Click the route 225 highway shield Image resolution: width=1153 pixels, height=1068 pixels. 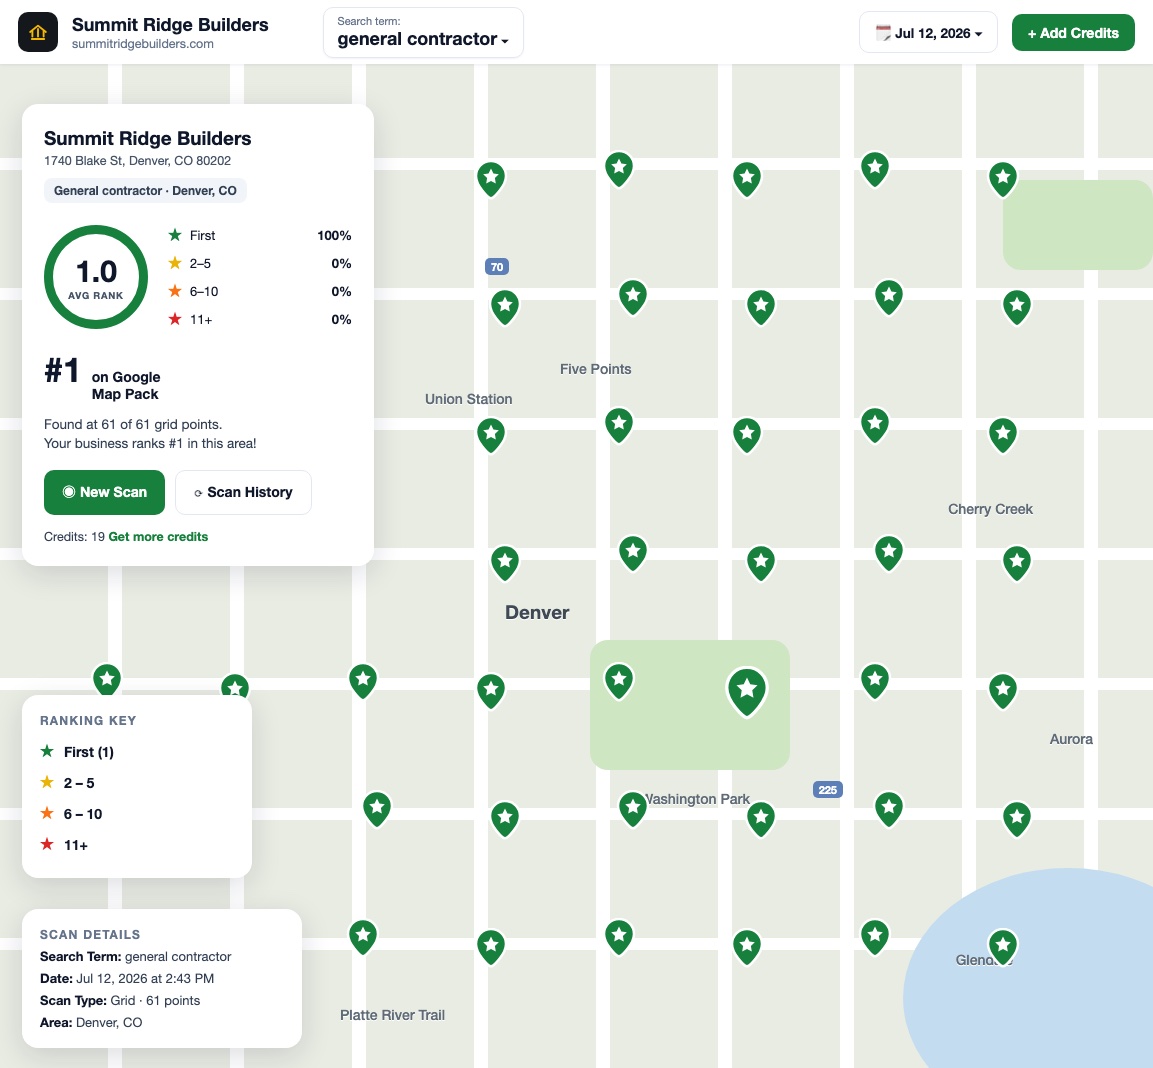(x=827, y=789)
